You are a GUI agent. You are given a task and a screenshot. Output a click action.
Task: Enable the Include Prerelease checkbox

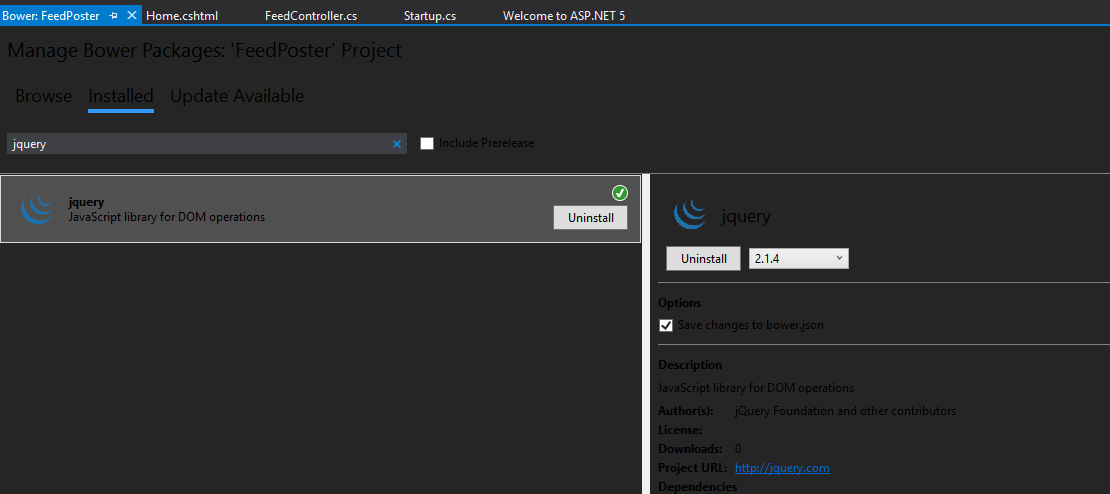(427, 143)
